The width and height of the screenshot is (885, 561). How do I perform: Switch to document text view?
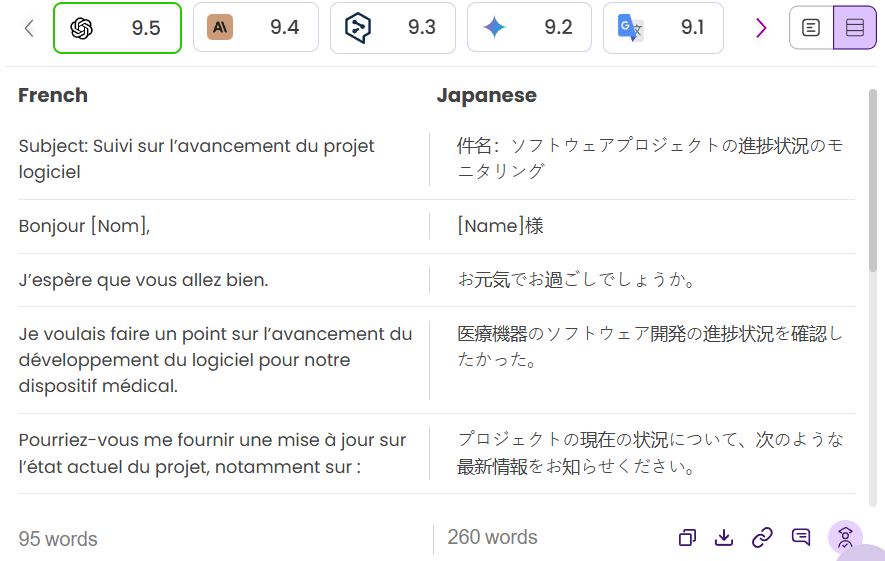point(811,28)
